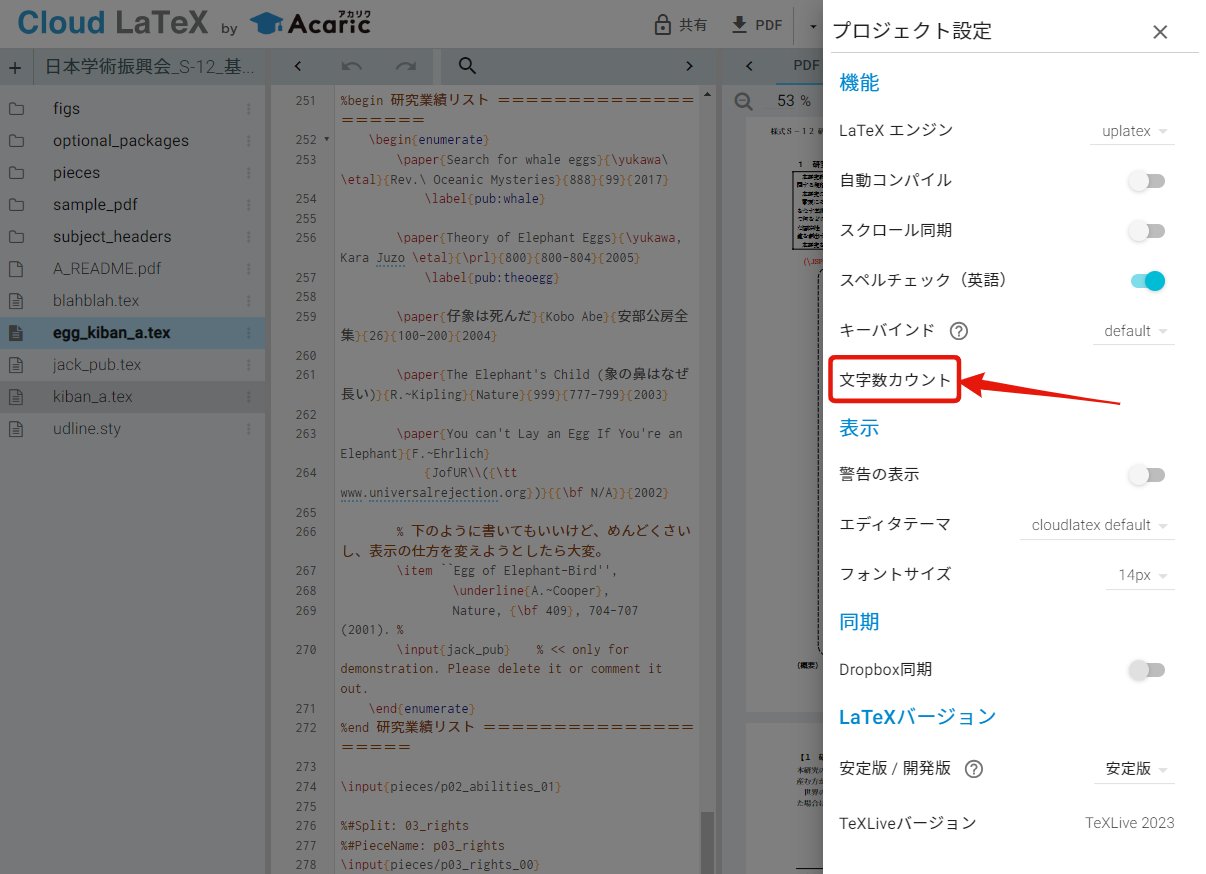Open the sample_pdf folder

pyautogui.click(x=95, y=205)
